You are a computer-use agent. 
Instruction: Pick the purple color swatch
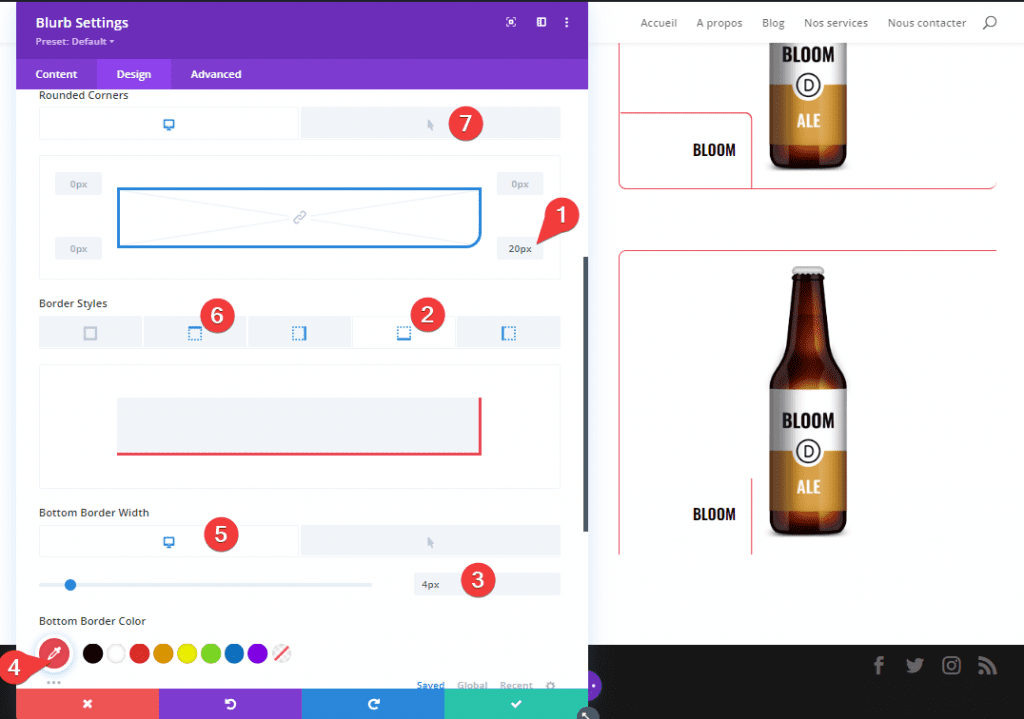257,653
